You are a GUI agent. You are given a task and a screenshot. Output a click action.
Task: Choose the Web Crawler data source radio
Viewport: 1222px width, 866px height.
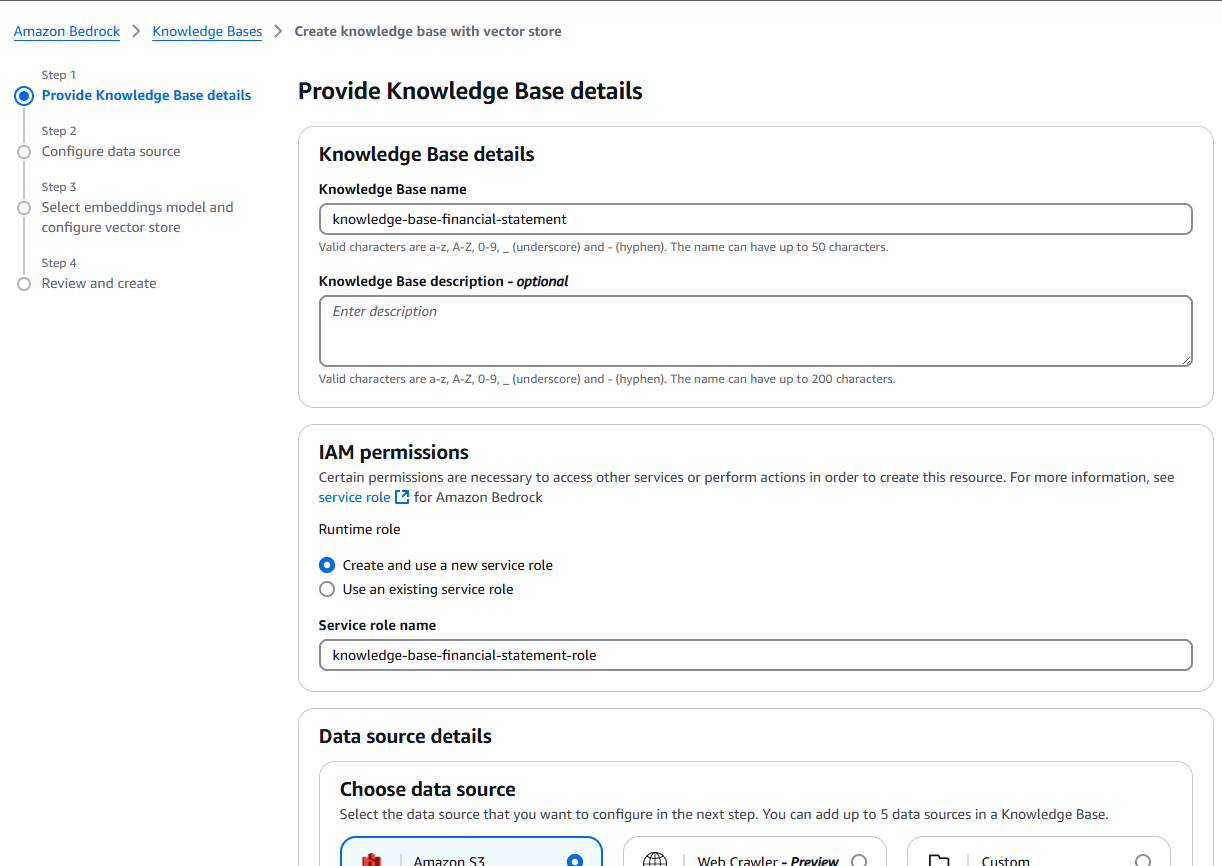pyautogui.click(x=858, y=861)
